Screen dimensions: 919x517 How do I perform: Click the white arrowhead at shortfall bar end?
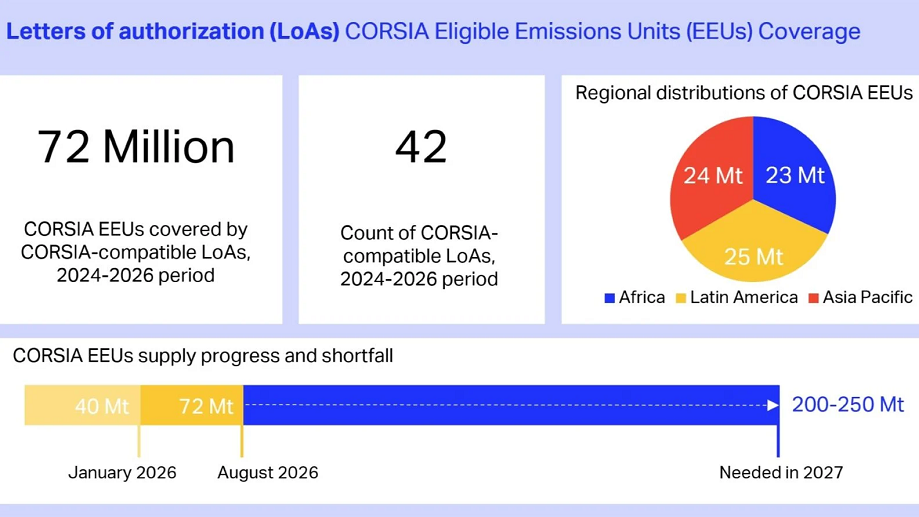tap(773, 405)
